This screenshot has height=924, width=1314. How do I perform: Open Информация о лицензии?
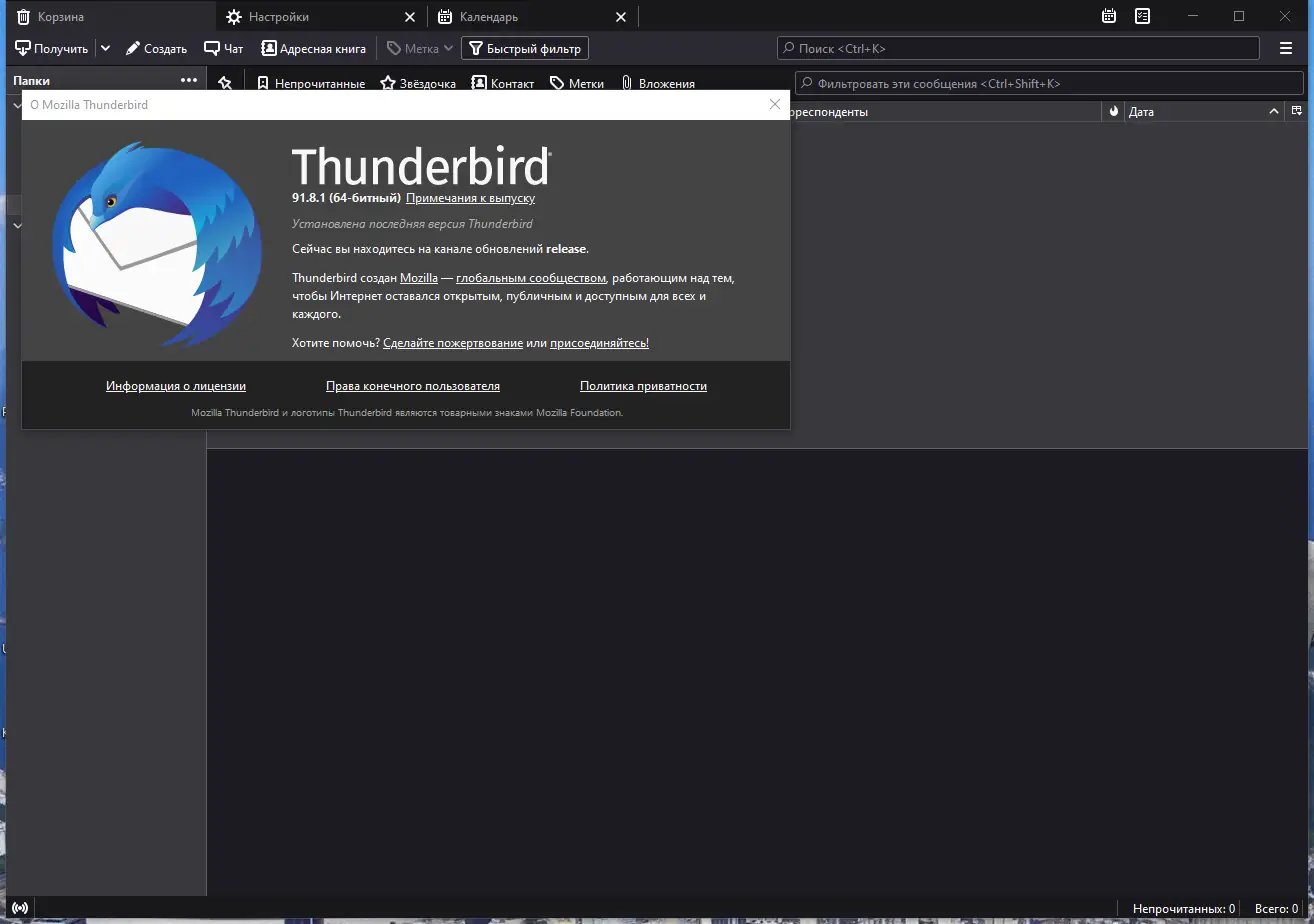[x=176, y=386]
